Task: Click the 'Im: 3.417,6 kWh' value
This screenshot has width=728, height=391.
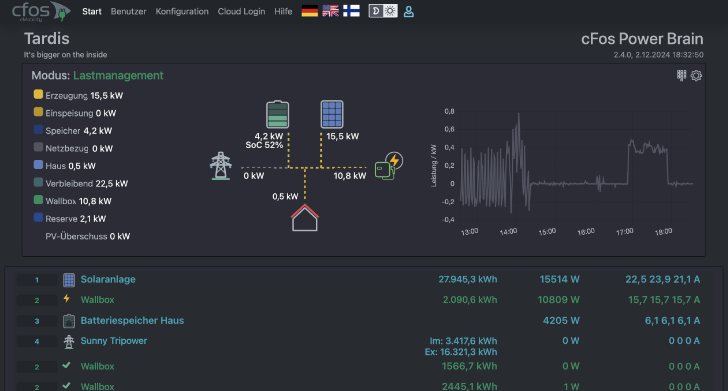Action: (x=463, y=341)
